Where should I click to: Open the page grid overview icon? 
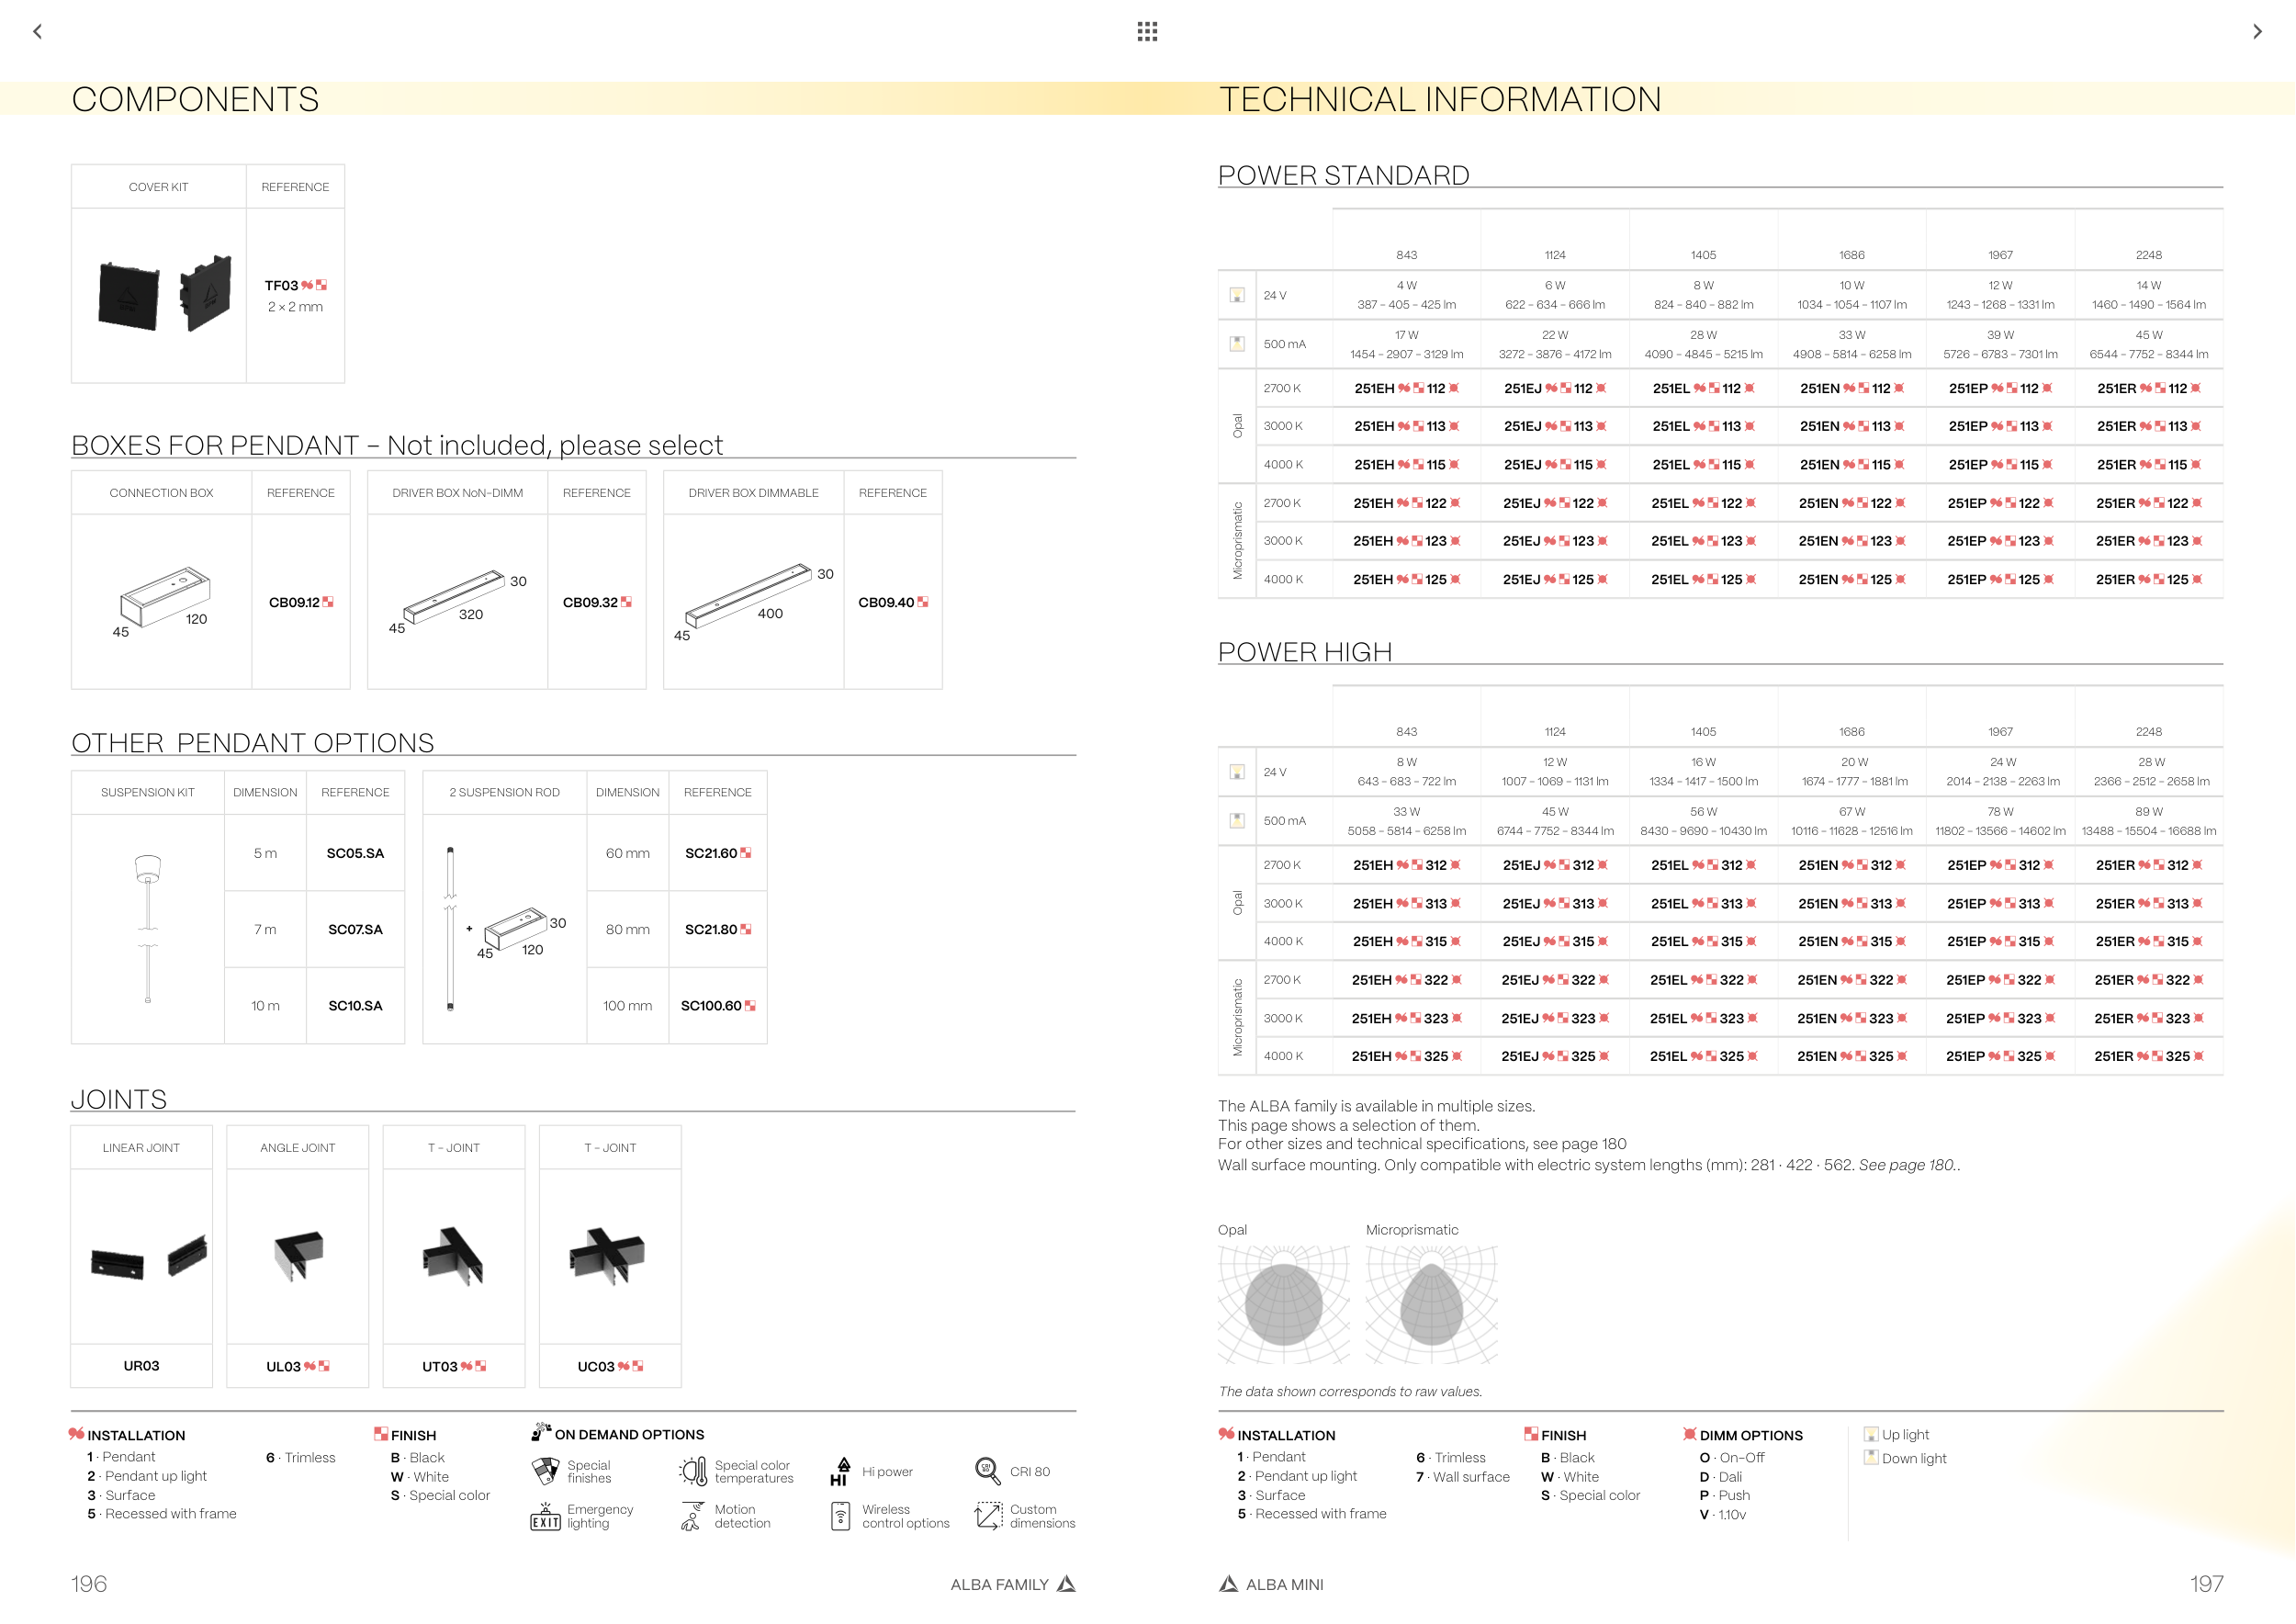pos(1147,31)
